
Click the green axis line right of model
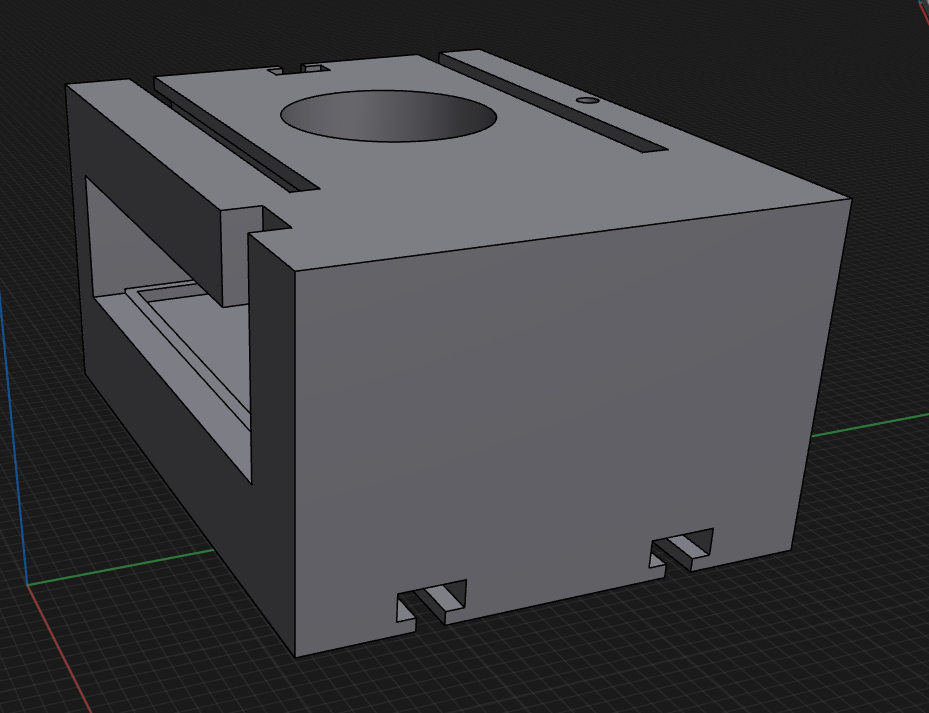point(870,425)
